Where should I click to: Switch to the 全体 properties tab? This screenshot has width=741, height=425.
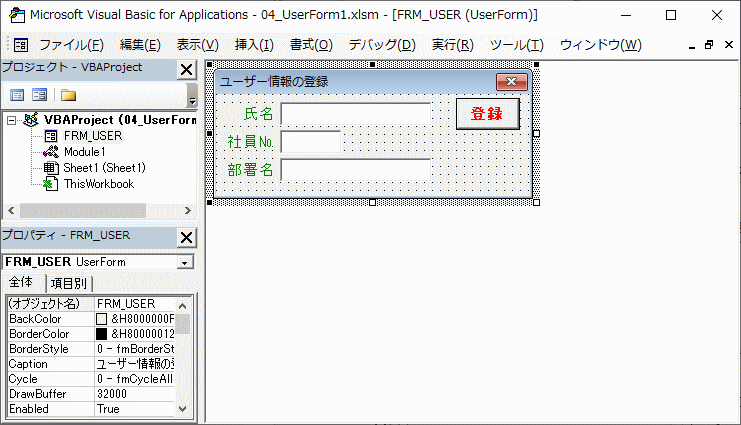[x=22, y=282]
